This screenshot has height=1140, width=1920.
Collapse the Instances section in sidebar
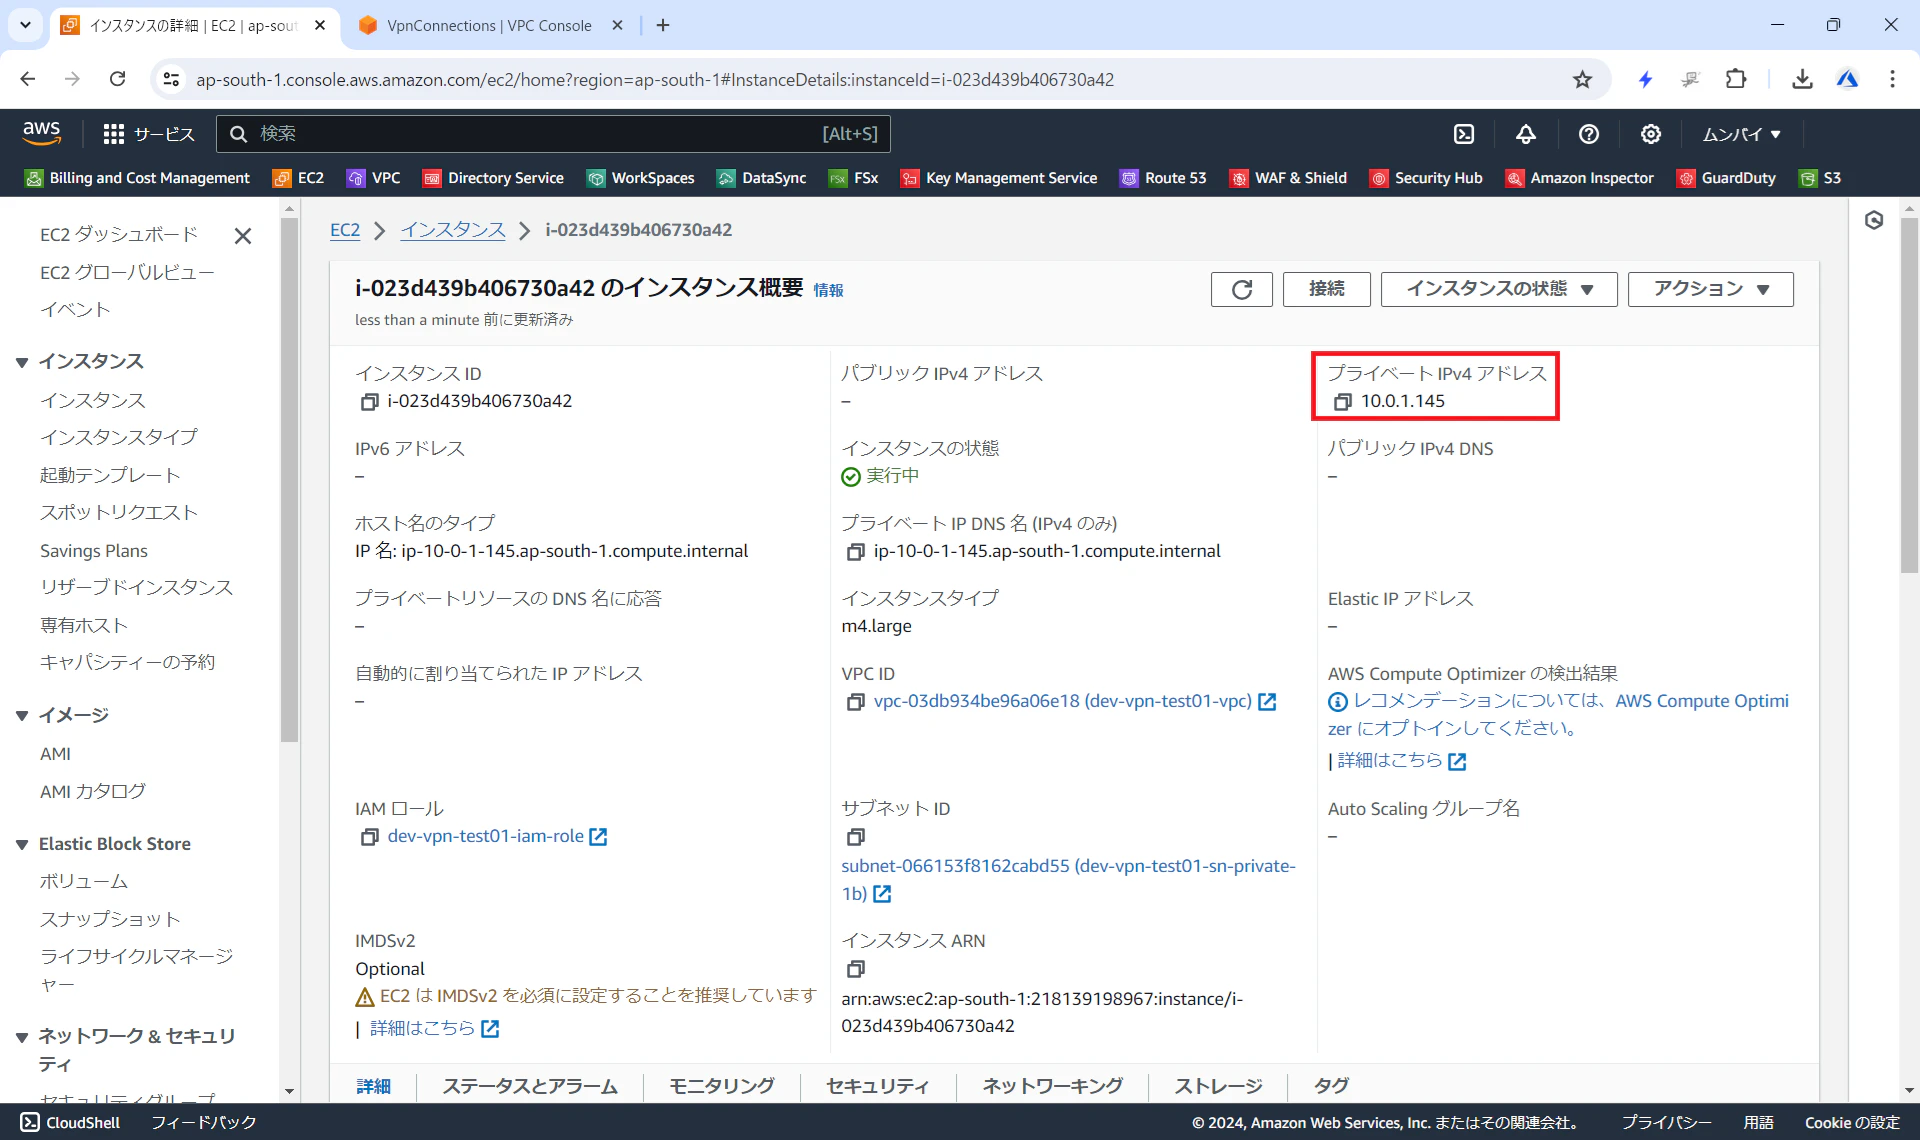pos(22,362)
